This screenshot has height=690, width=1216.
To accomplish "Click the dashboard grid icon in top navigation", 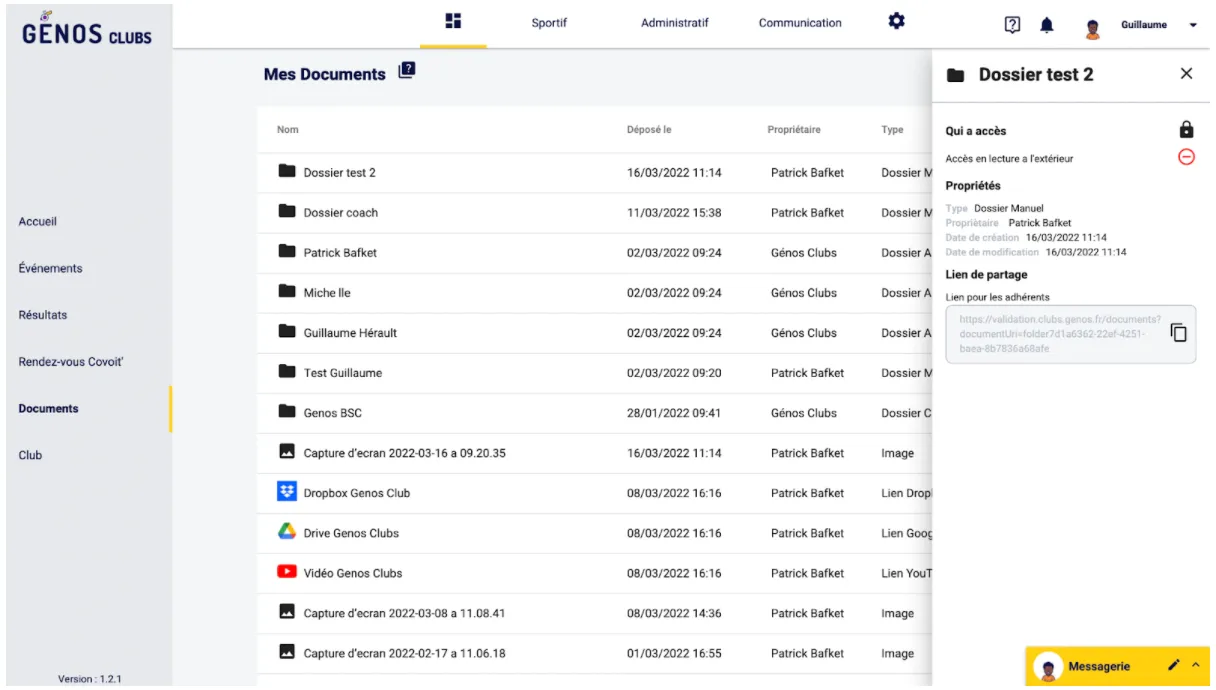I will pyautogui.click(x=453, y=22).
